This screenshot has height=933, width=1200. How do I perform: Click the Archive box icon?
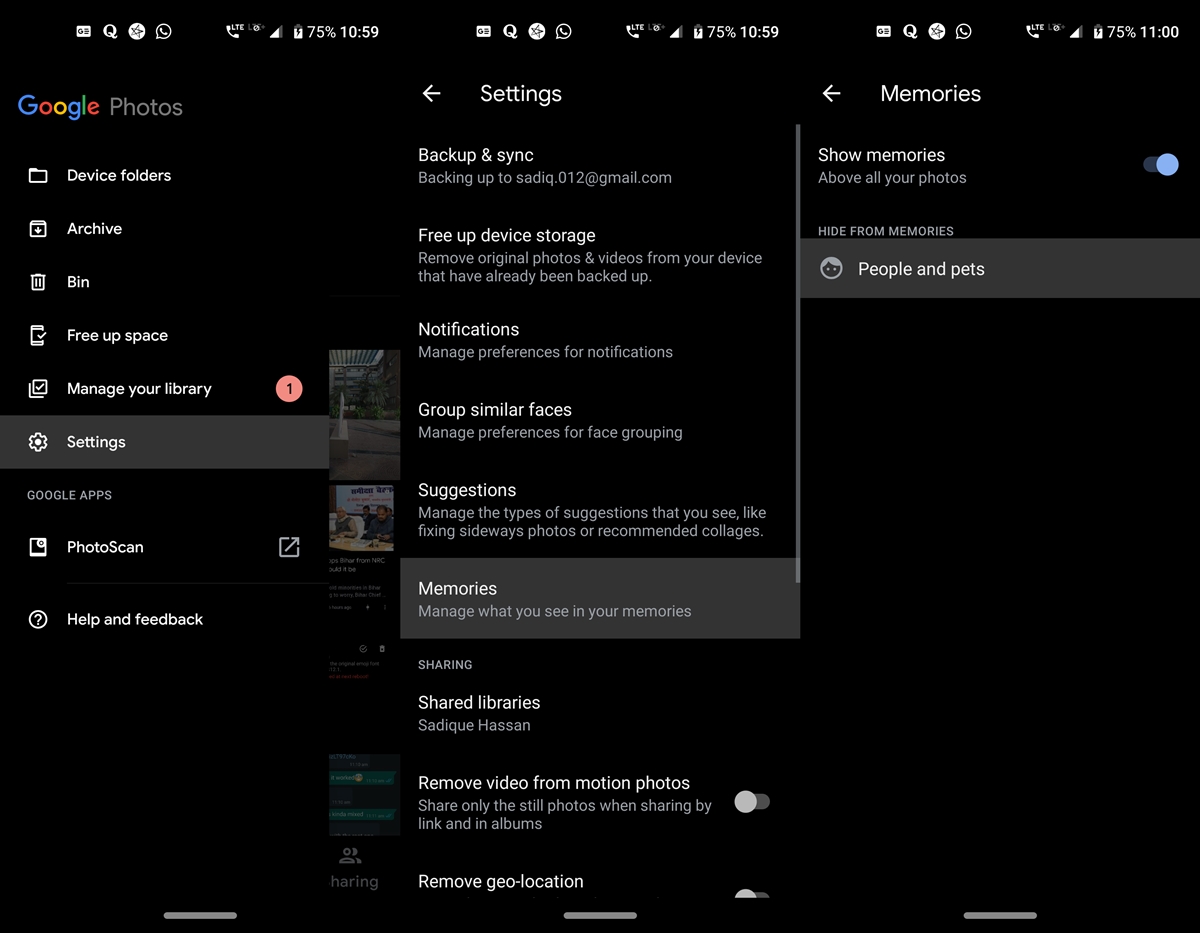38,229
